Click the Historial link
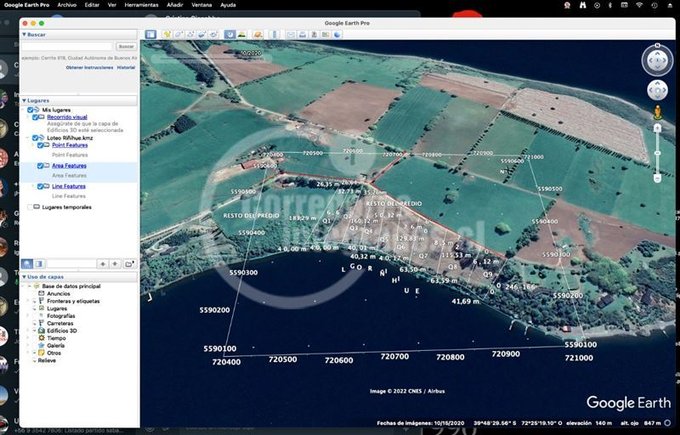Image resolution: width=680 pixels, height=435 pixels. (126, 68)
